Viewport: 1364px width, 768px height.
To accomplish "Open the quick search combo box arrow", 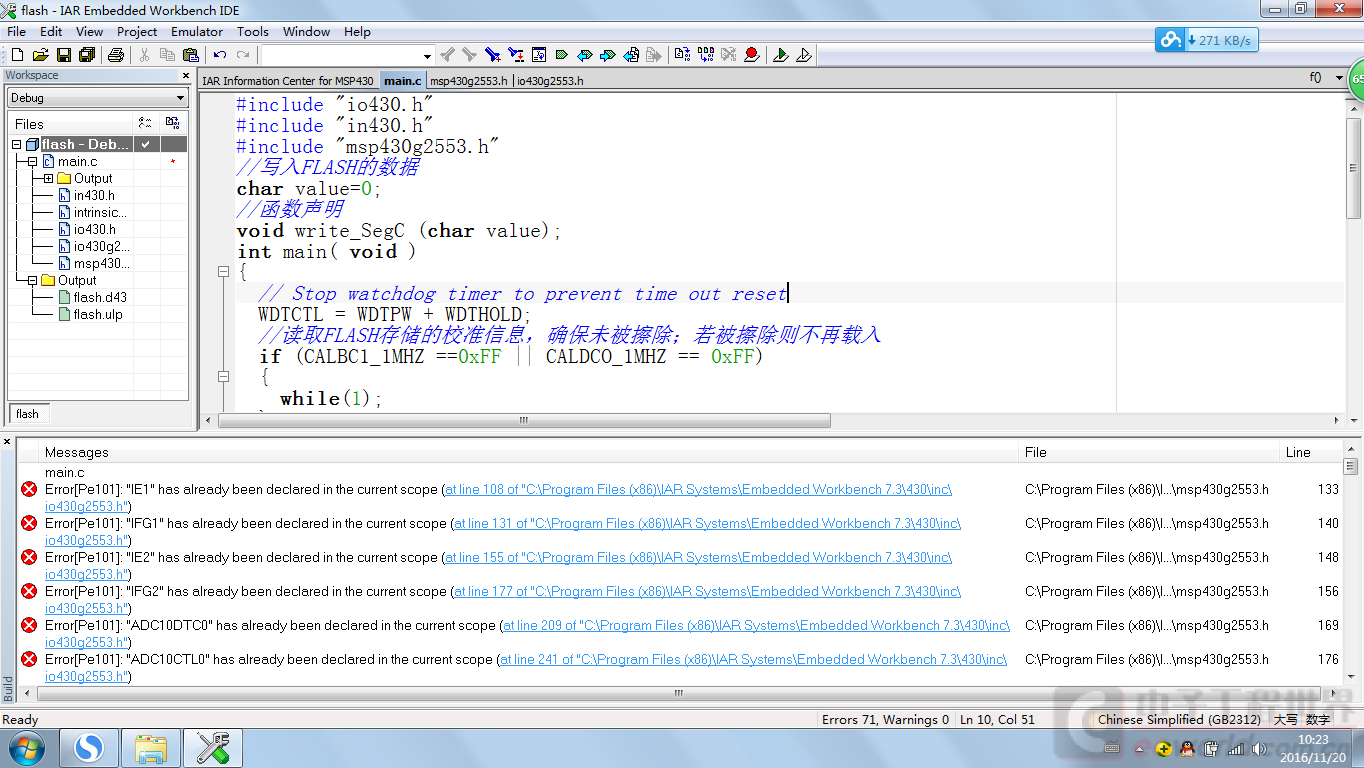I will coord(427,56).
